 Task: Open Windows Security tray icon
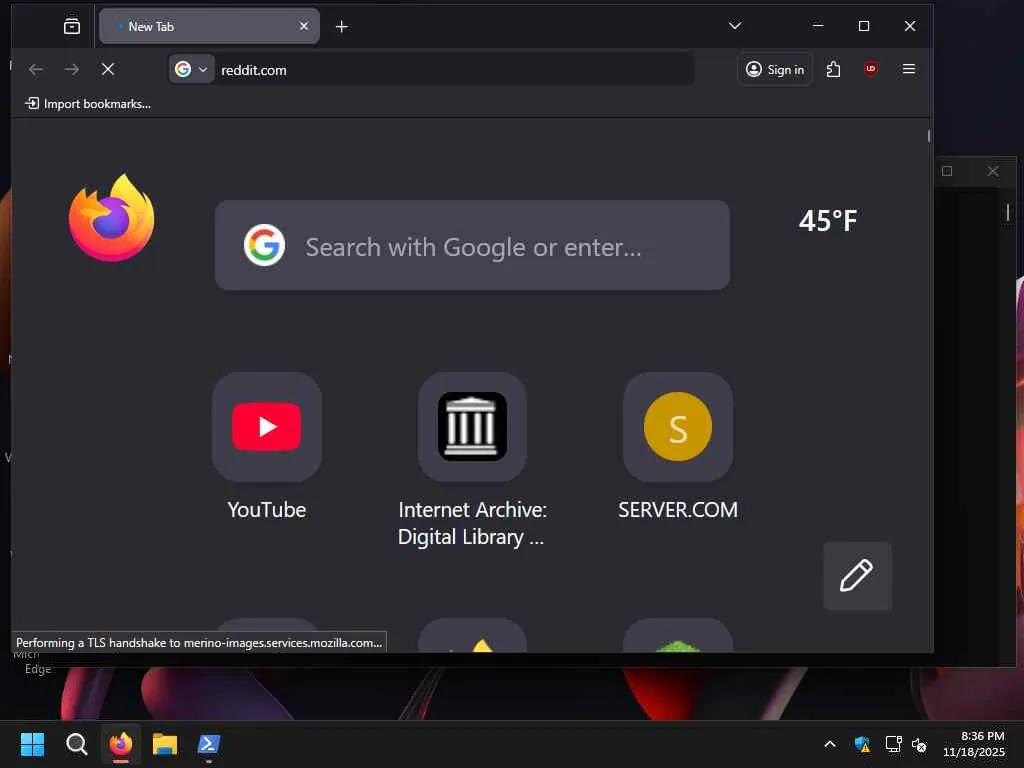[x=862, y=744]
